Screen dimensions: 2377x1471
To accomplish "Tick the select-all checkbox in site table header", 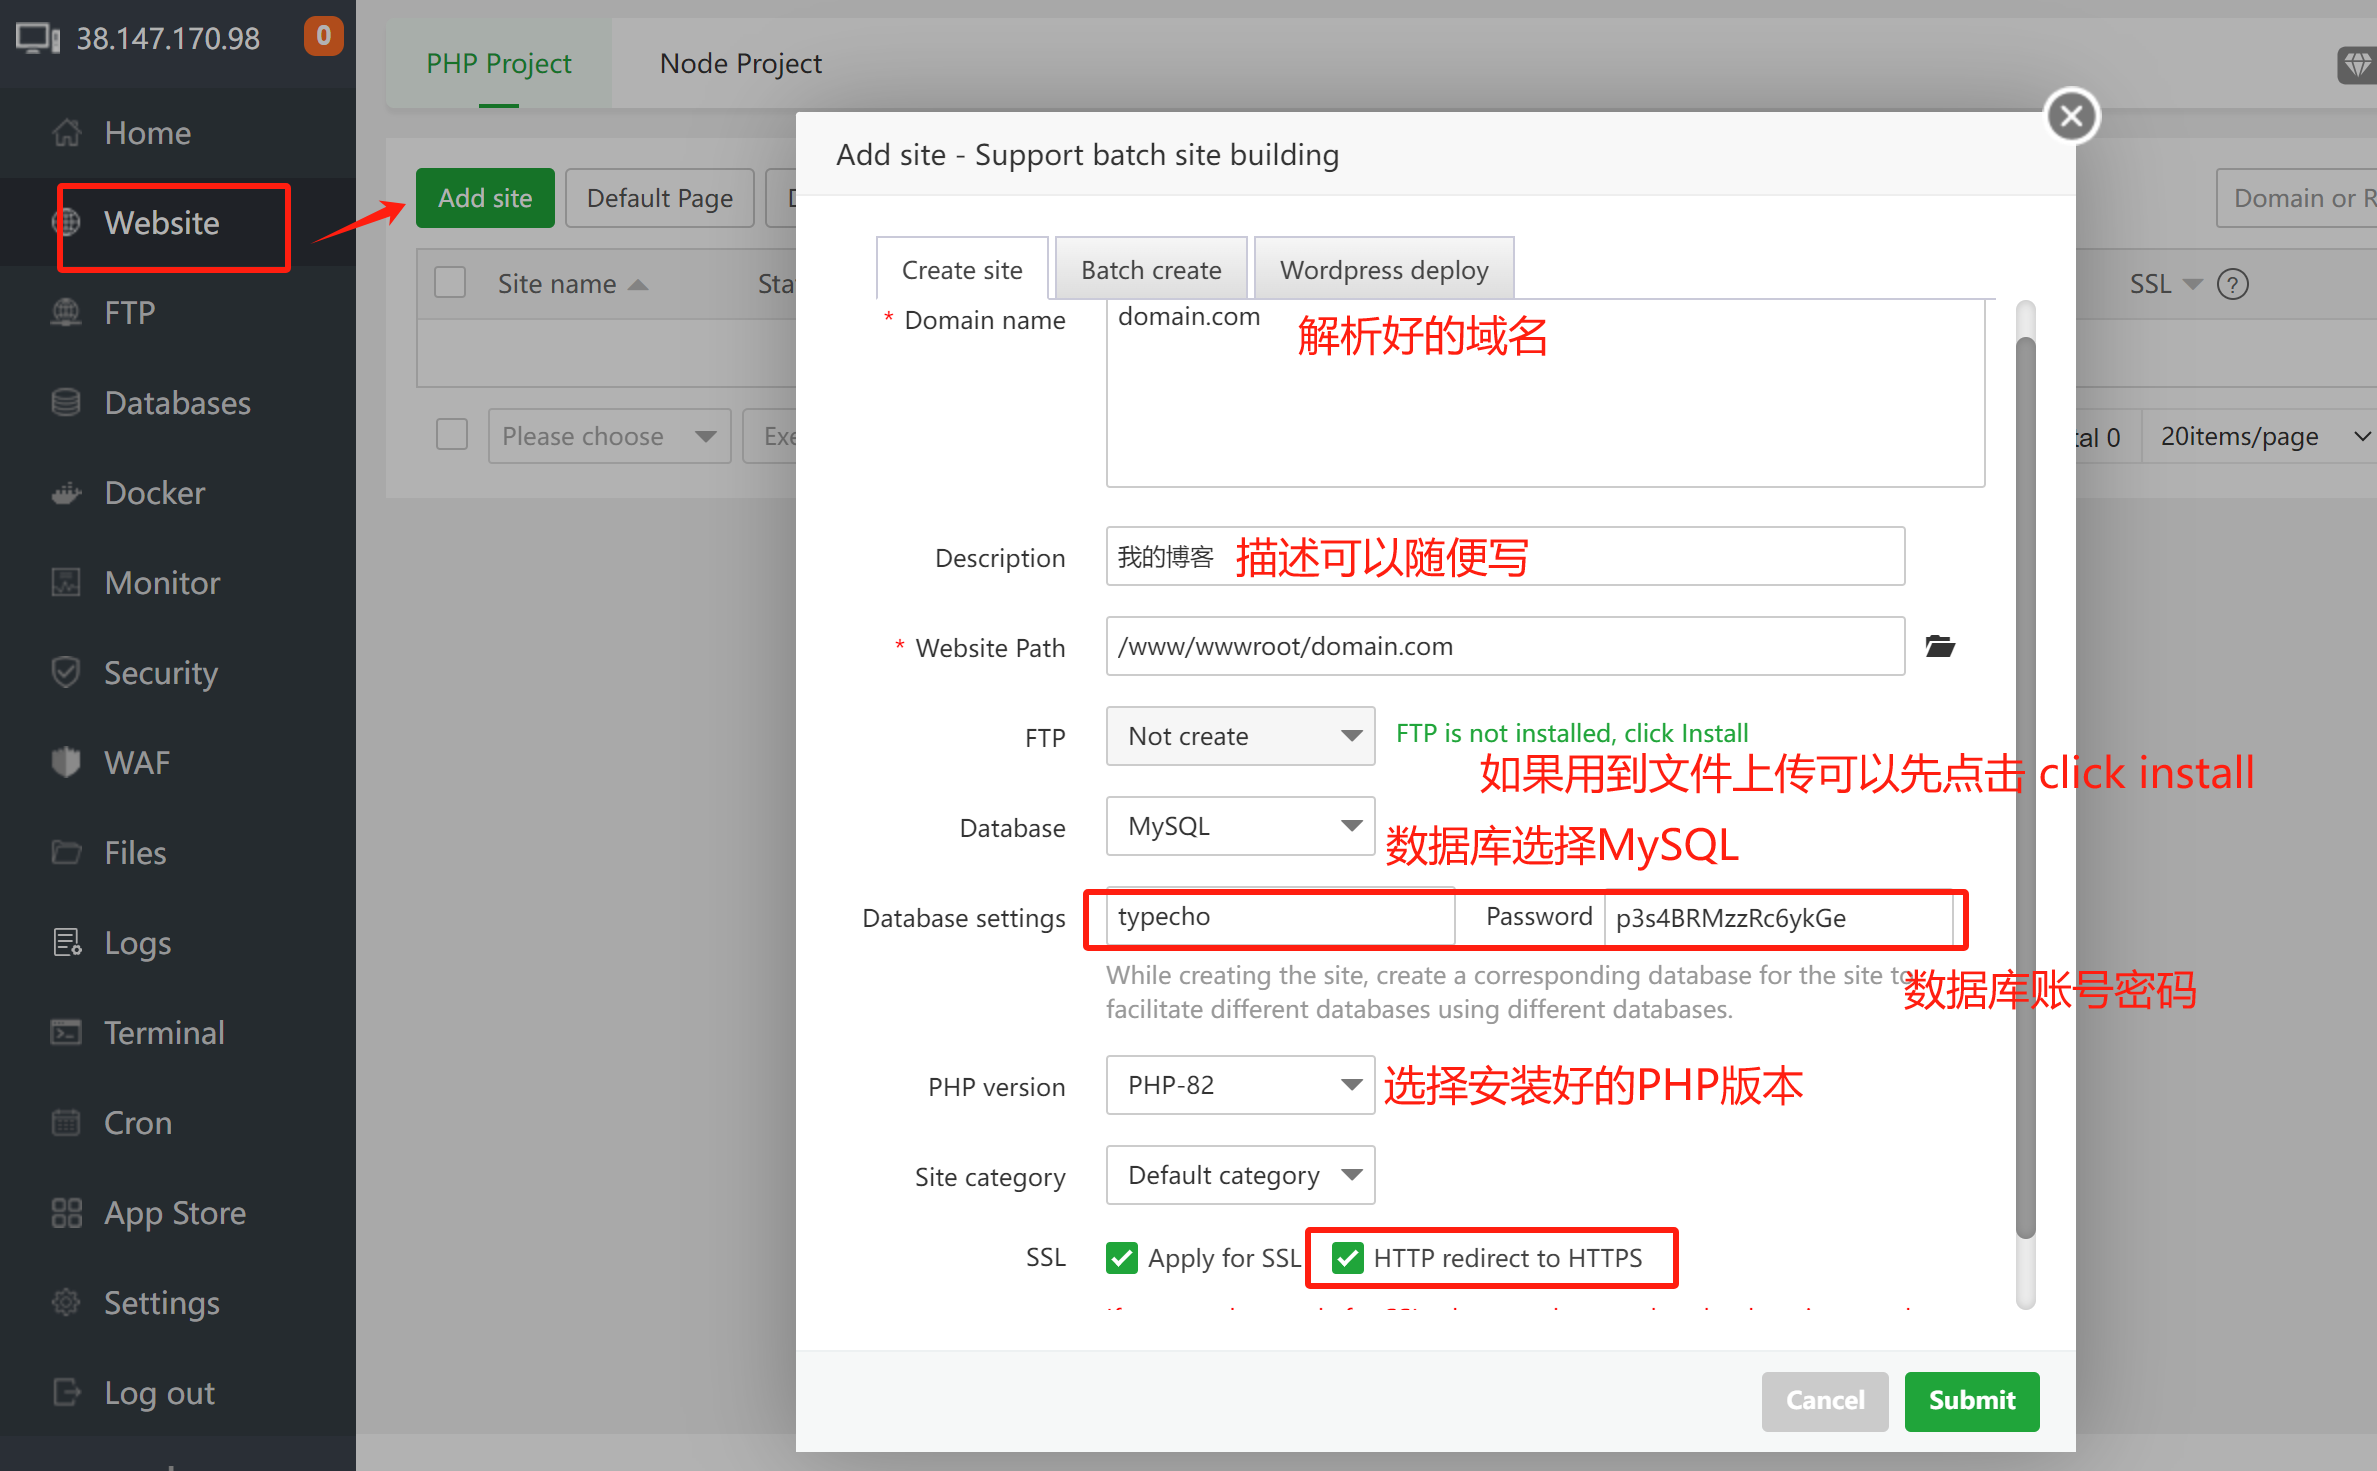I will click(x=450, y=283).
